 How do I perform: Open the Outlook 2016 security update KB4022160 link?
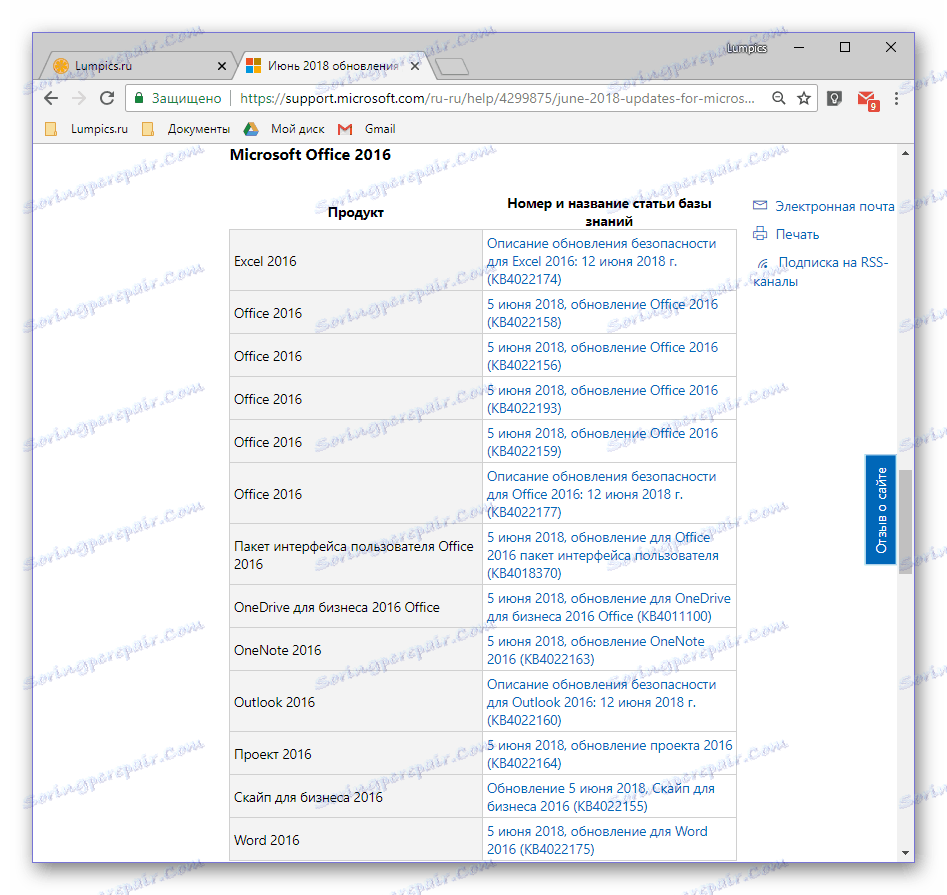[602, 702]
